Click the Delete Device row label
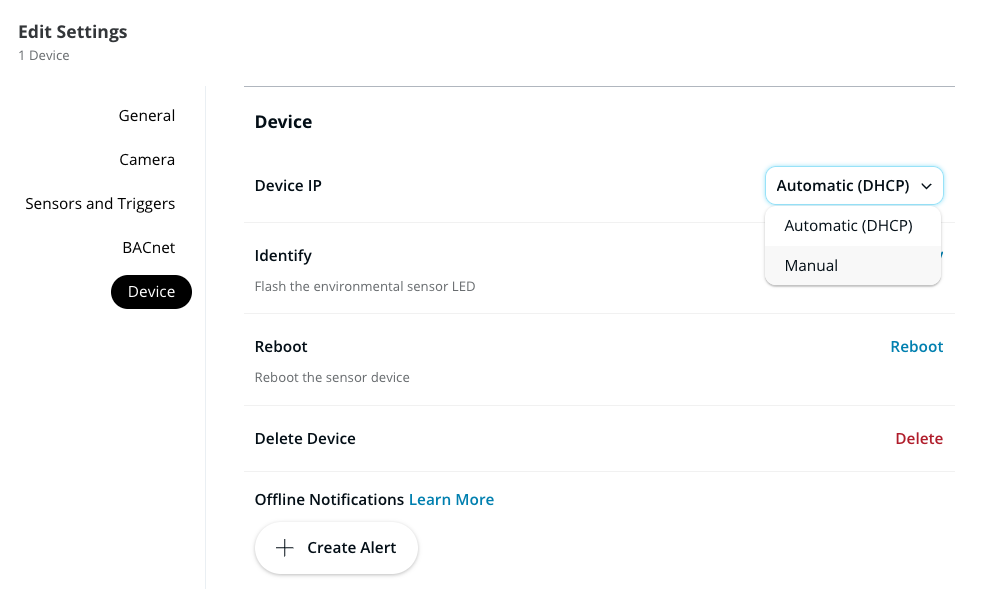 point(305,439)
